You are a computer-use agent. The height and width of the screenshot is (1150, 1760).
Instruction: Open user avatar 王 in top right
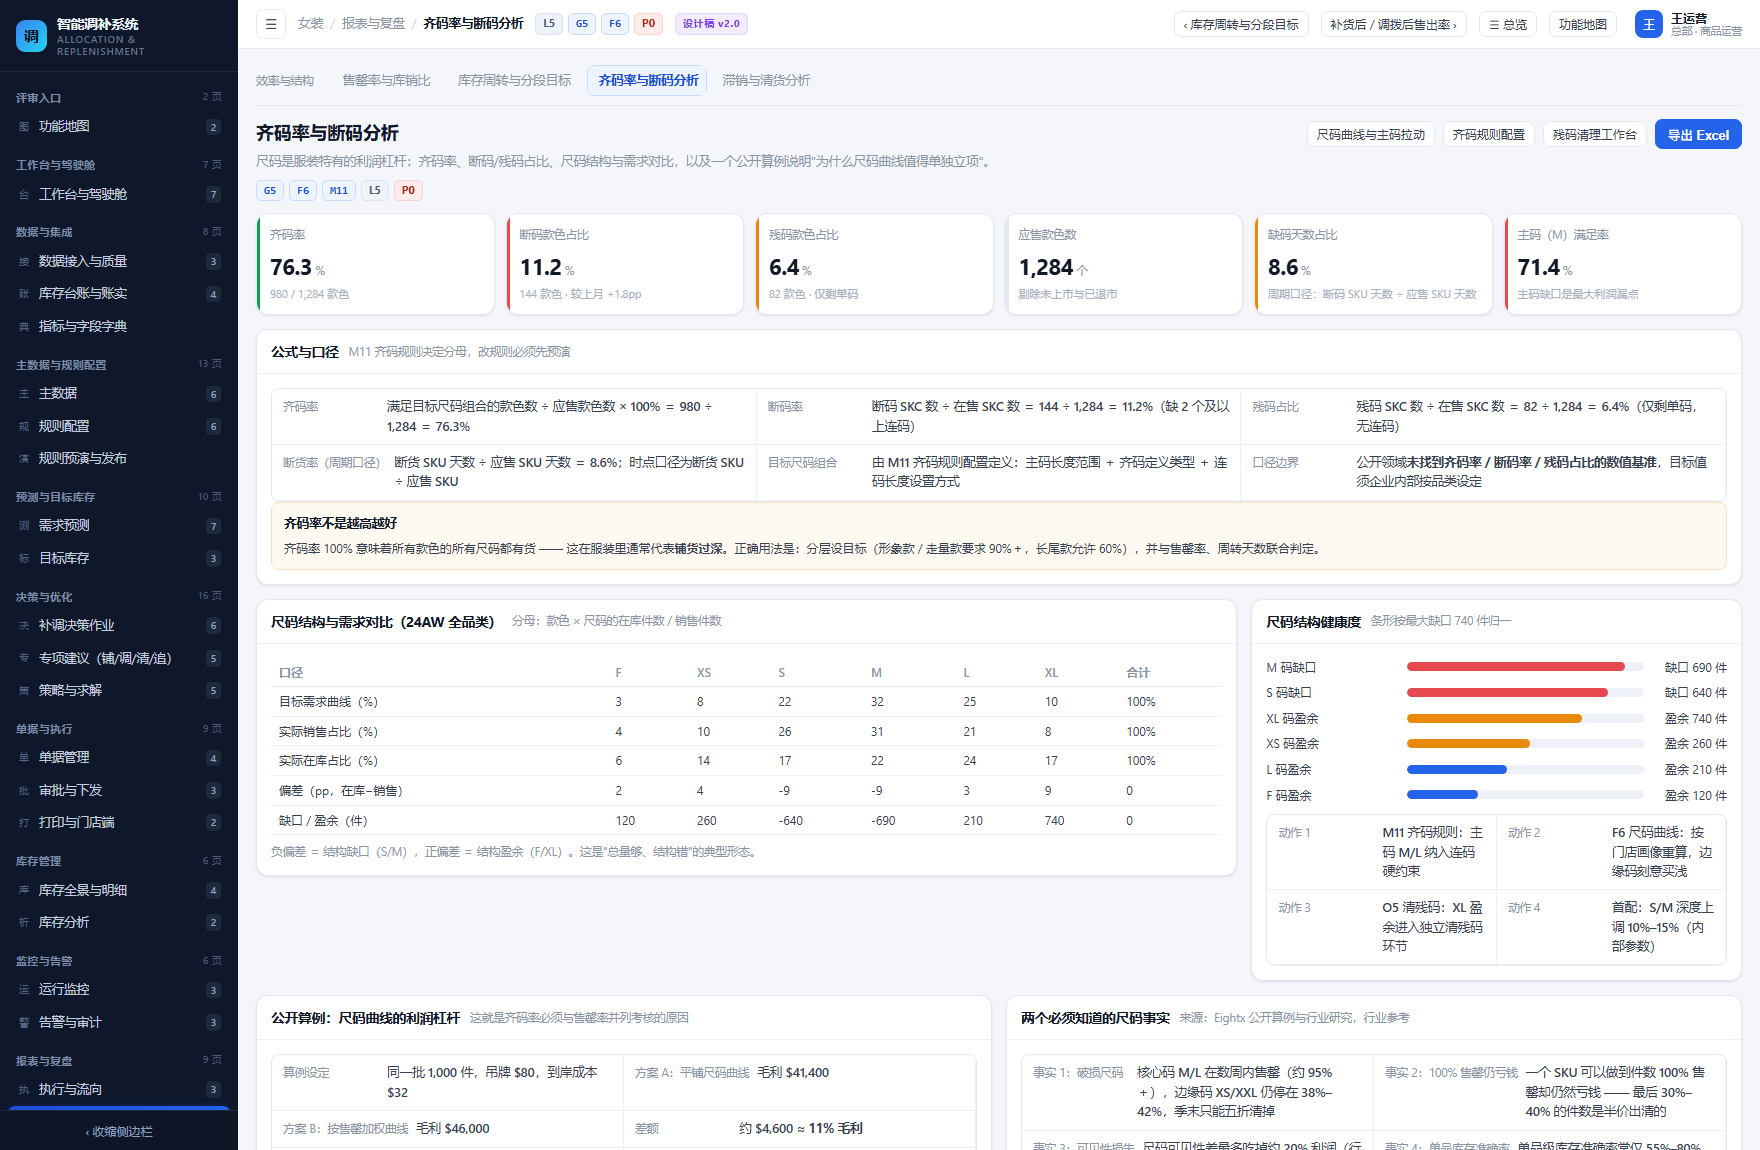click(1649, 24)
